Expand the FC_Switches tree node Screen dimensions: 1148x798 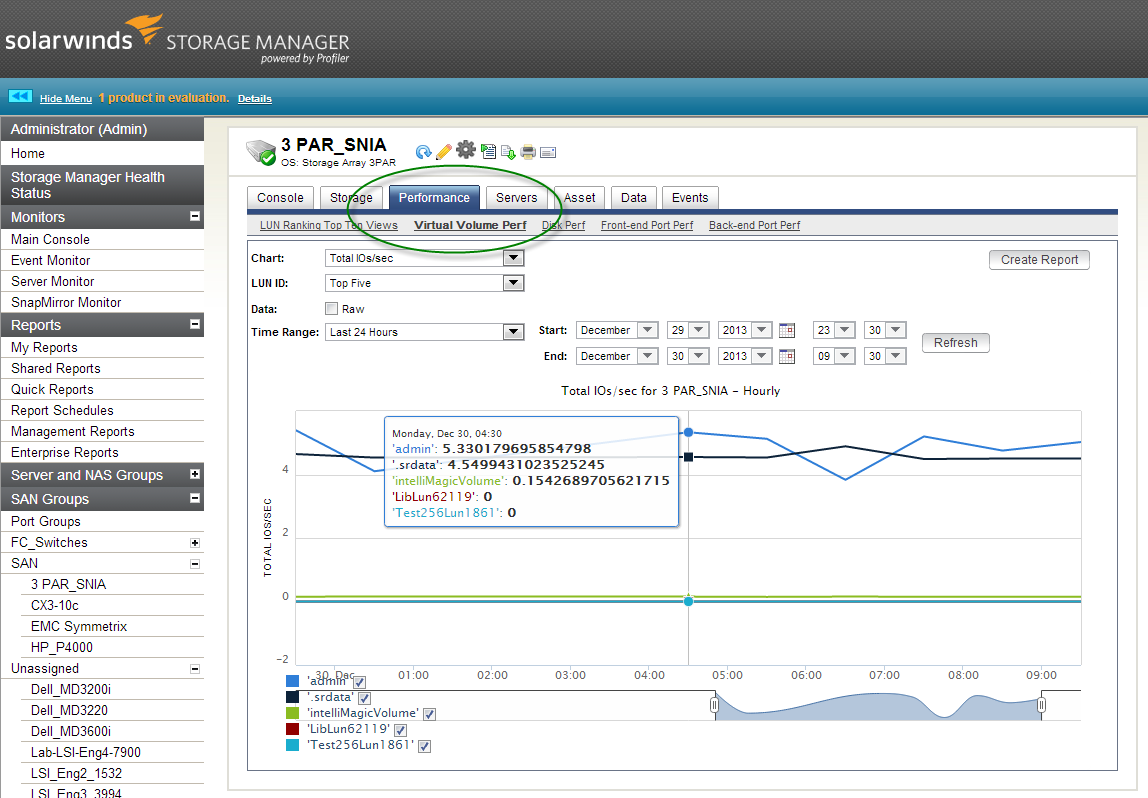pos(195,542)
